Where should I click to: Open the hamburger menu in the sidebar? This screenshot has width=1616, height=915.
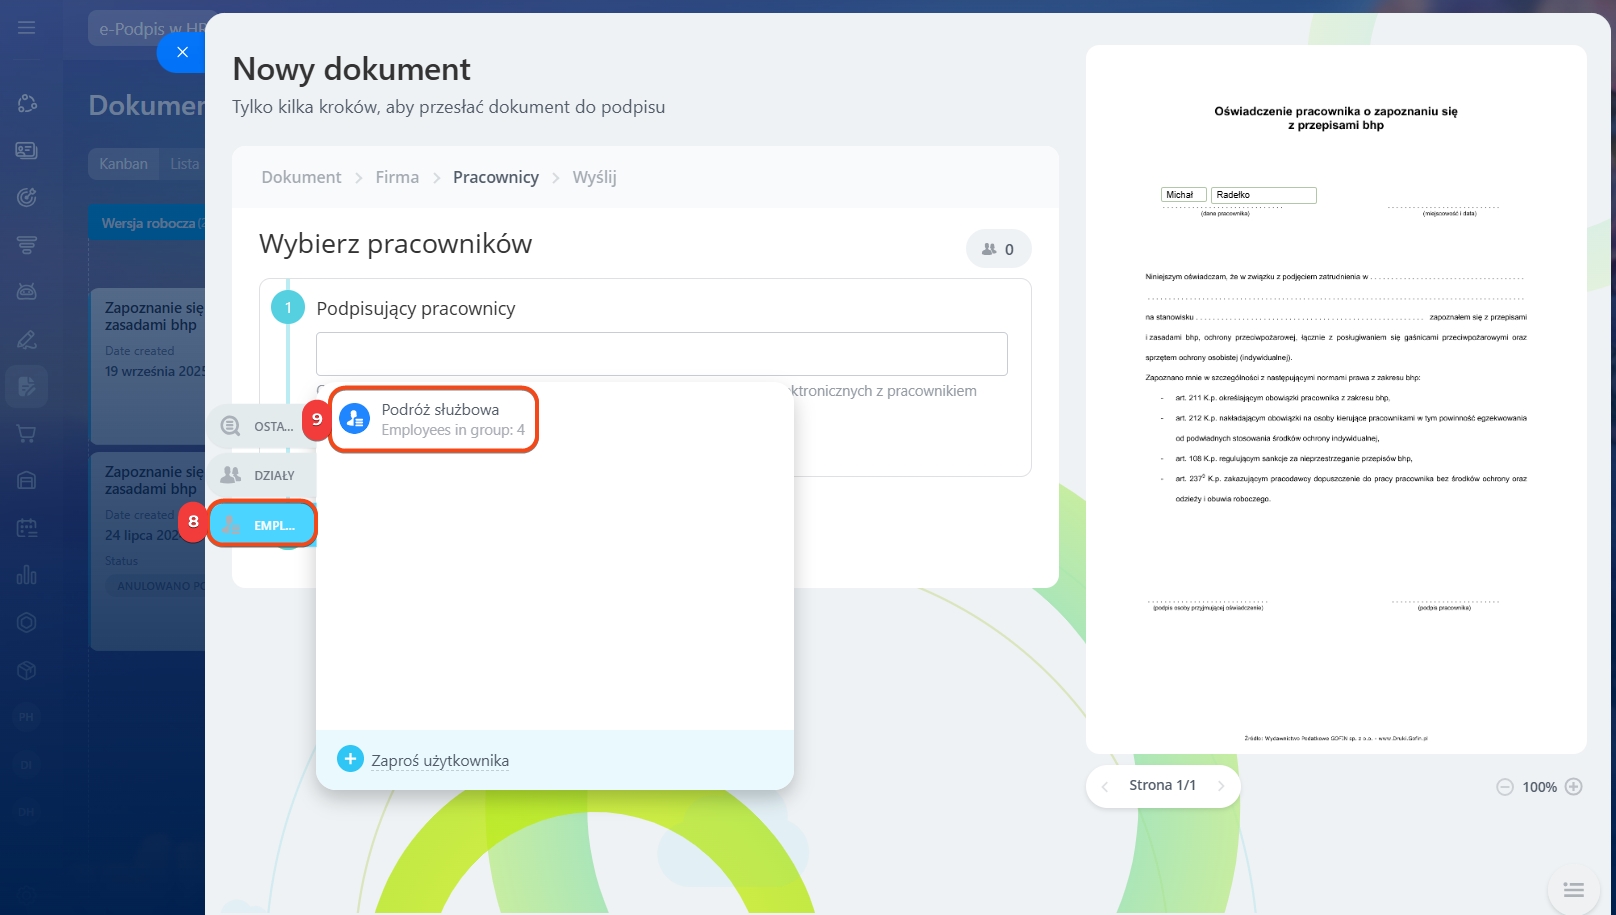(27, 28)
